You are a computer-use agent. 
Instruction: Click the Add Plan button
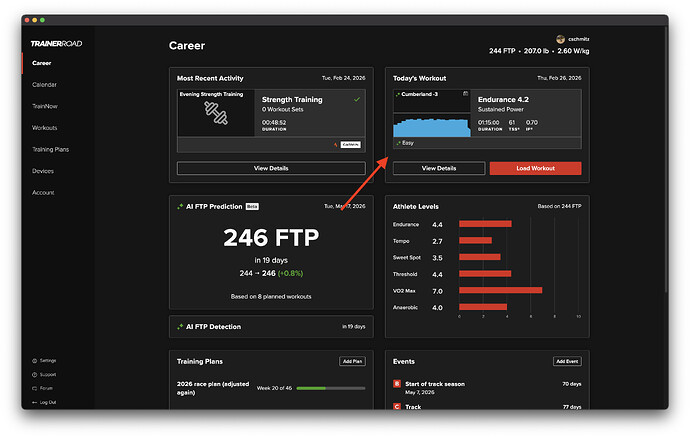[352, 361]
